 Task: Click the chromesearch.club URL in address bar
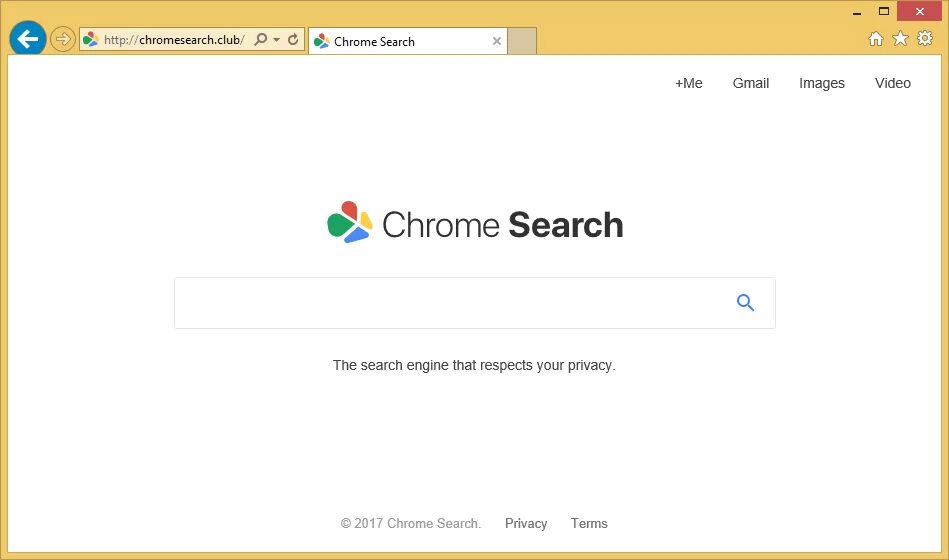pyautogui.click(x=174, y=40)
